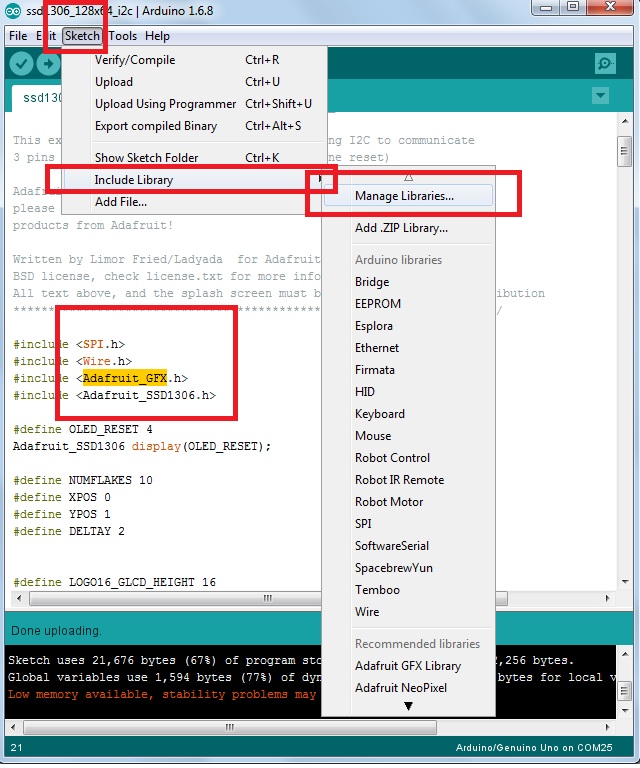Image resolution: width=640 pixels, height=768 pixels.
Task: Include the Wire library
Action: pyautogui.click(x=408, y=612)
